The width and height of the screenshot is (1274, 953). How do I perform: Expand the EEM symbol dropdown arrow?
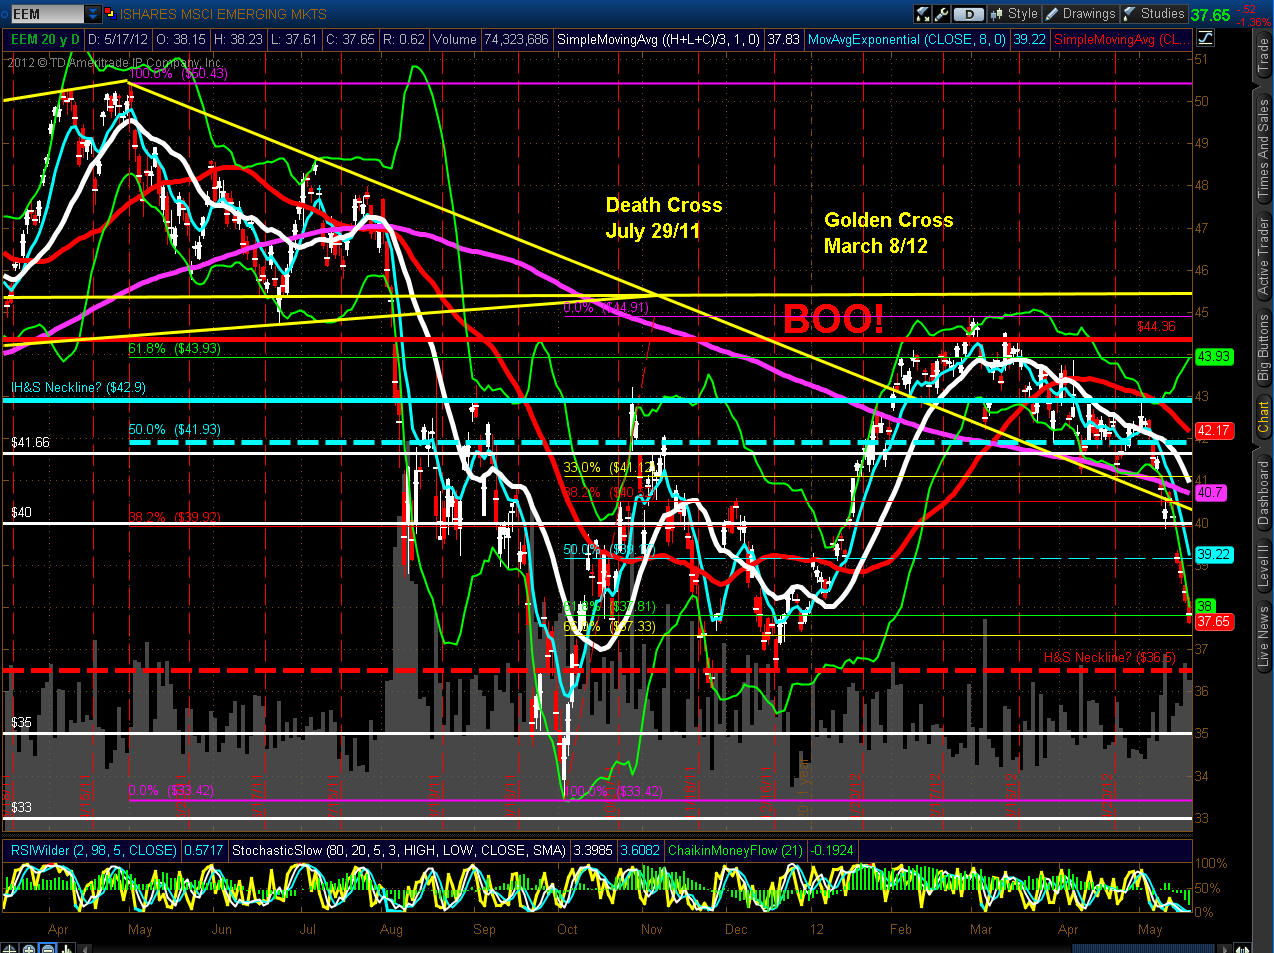point(93,14)
